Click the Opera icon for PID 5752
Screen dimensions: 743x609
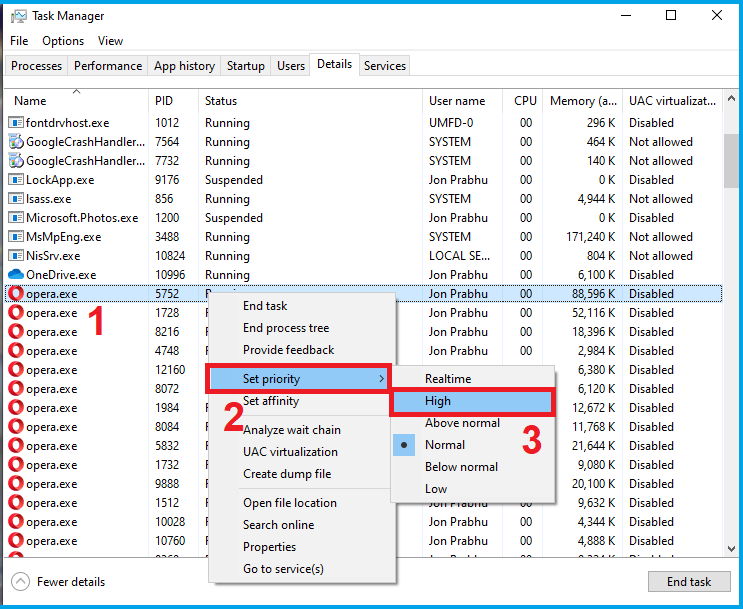coord(16,293)
